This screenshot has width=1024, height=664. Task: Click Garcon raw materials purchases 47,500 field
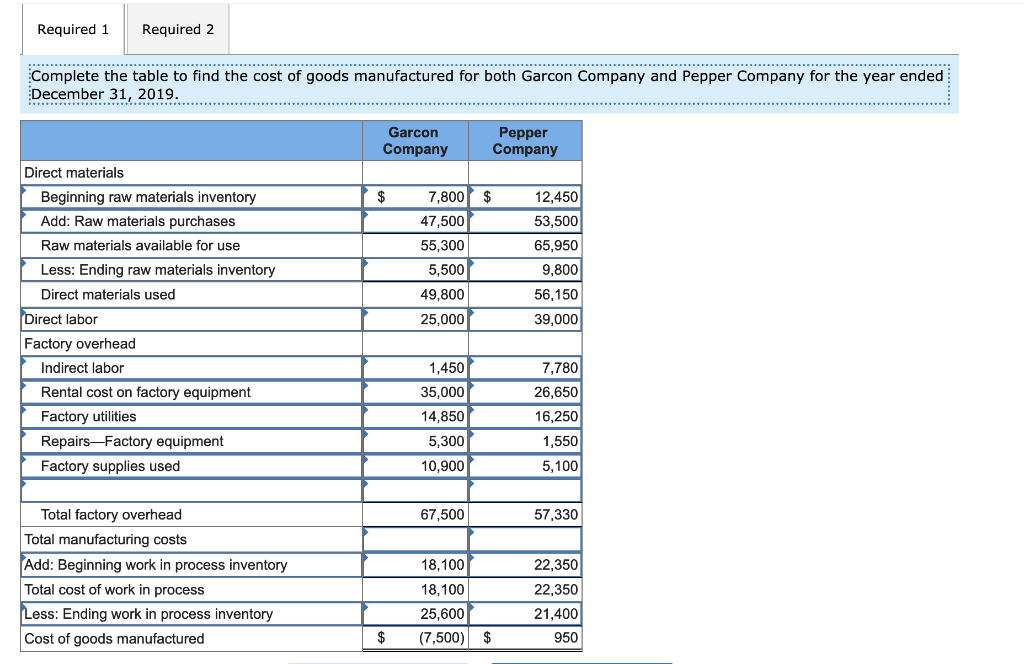415,221
